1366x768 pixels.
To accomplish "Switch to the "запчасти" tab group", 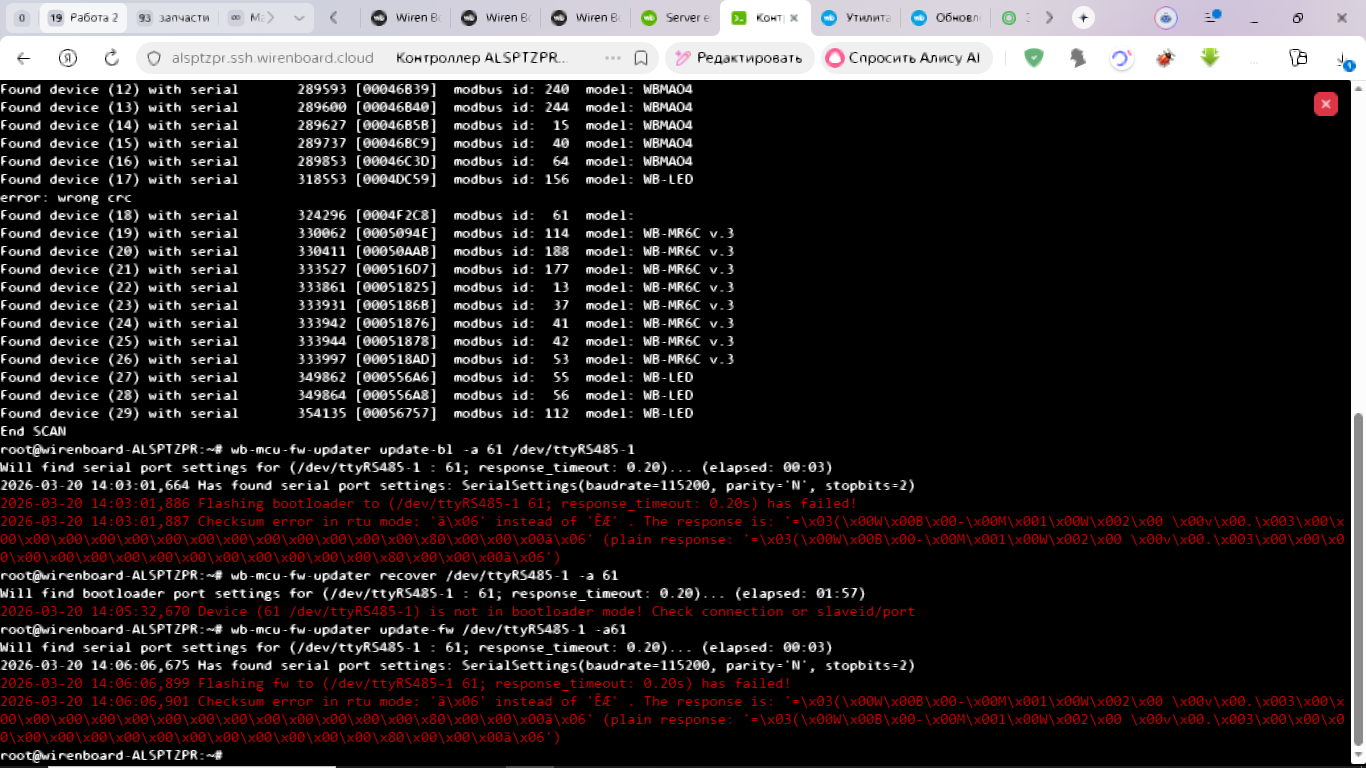I will click(174, 18).
